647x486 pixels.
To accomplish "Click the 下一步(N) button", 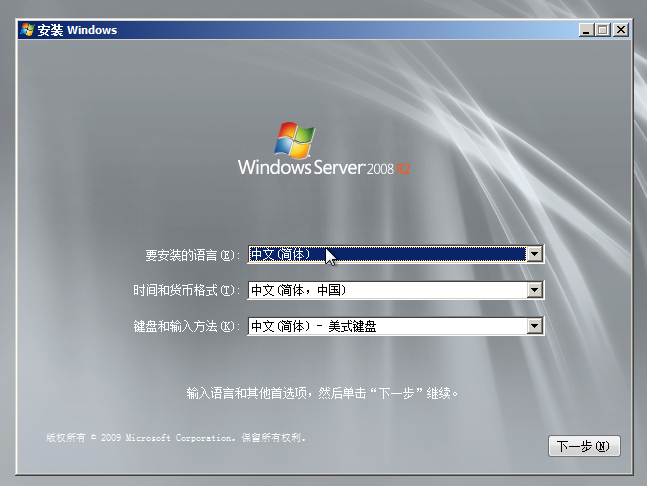I will click(x=584, y=446).
